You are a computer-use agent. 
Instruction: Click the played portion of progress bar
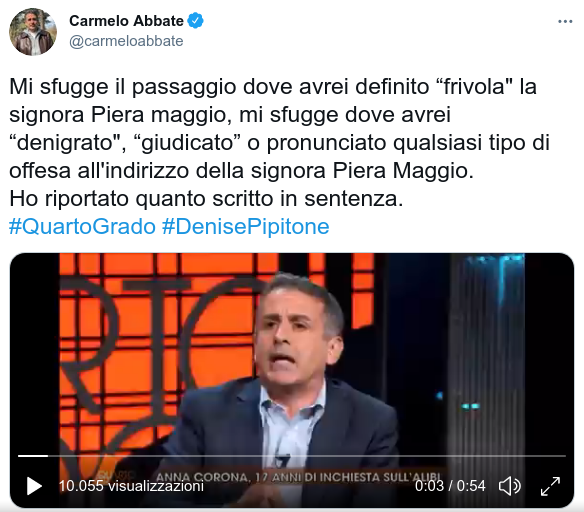(33, 456)
